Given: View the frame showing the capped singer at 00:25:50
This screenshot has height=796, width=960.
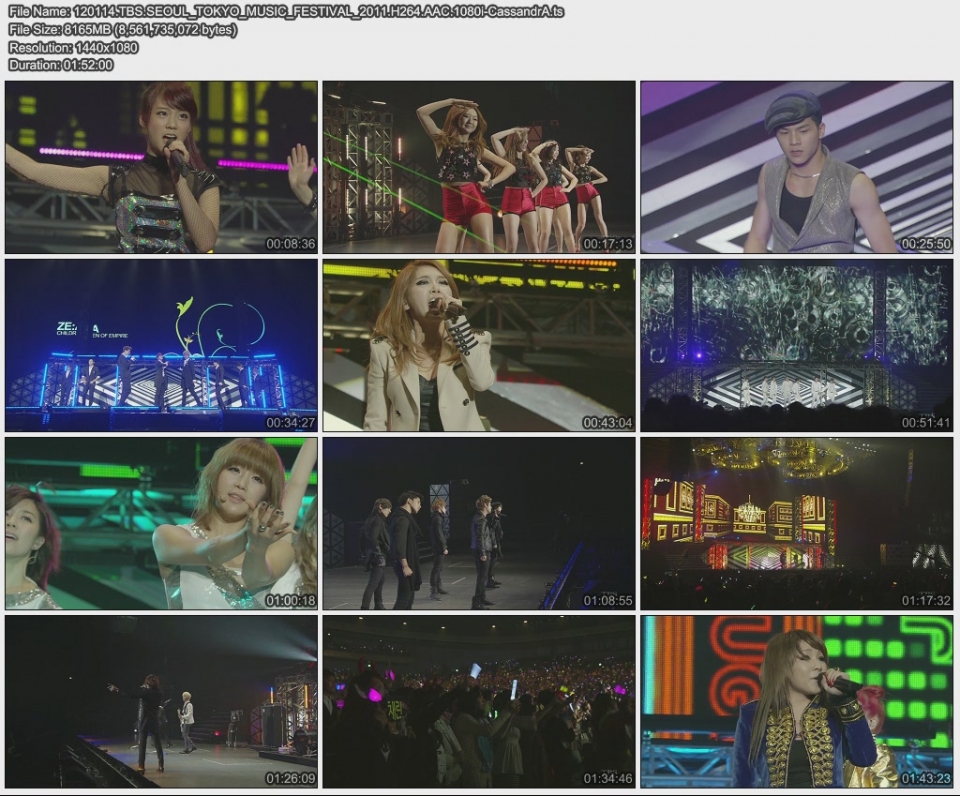Looking at the screenshot, I should 800,165.
